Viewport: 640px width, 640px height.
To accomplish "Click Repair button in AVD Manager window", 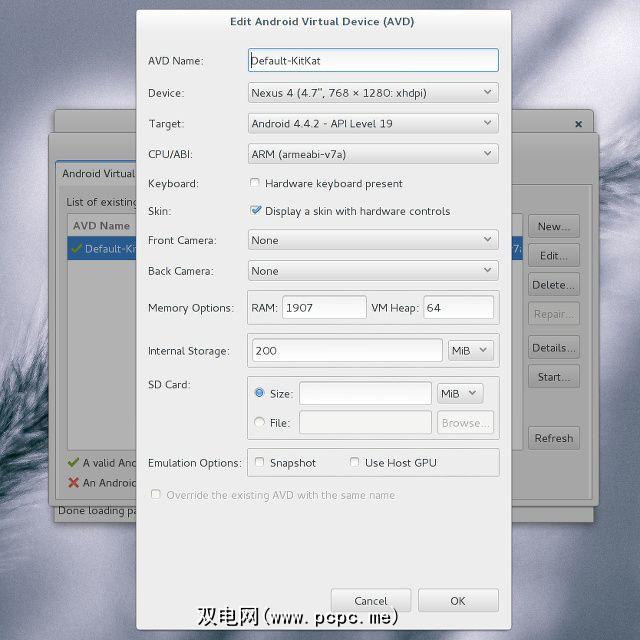I will pyautogui.click(x=553, y=314).
